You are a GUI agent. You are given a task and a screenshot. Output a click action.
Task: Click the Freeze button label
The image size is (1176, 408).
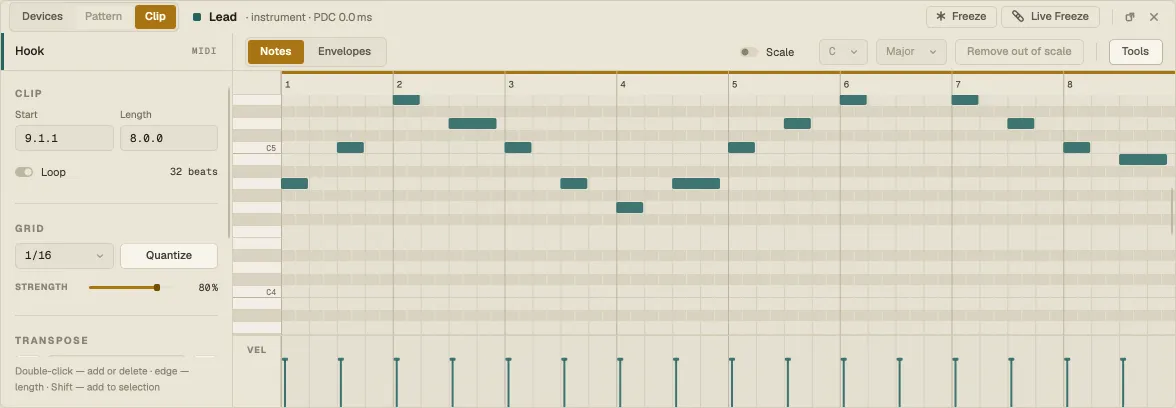[969, 16]
